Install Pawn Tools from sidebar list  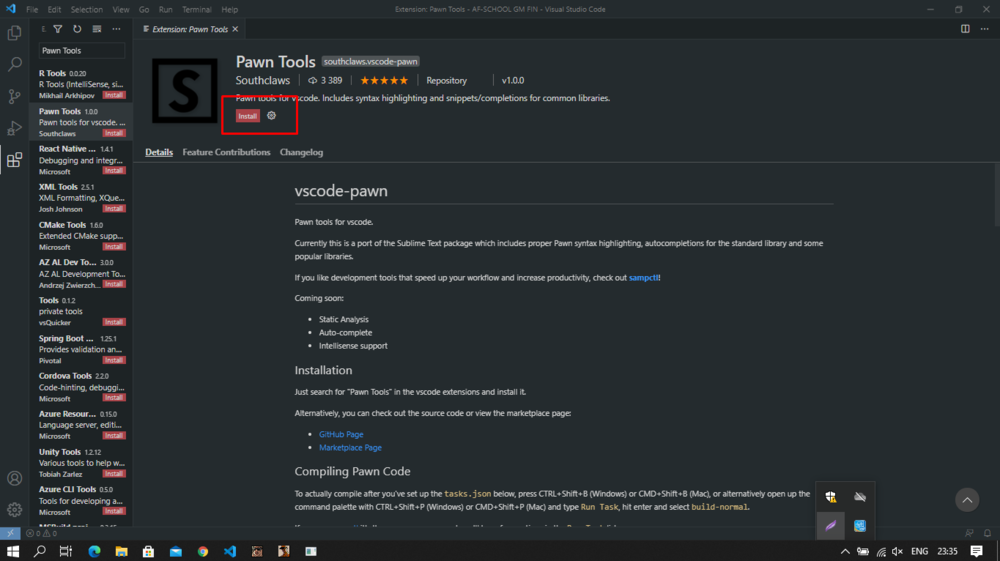click(x=114, y=133)
